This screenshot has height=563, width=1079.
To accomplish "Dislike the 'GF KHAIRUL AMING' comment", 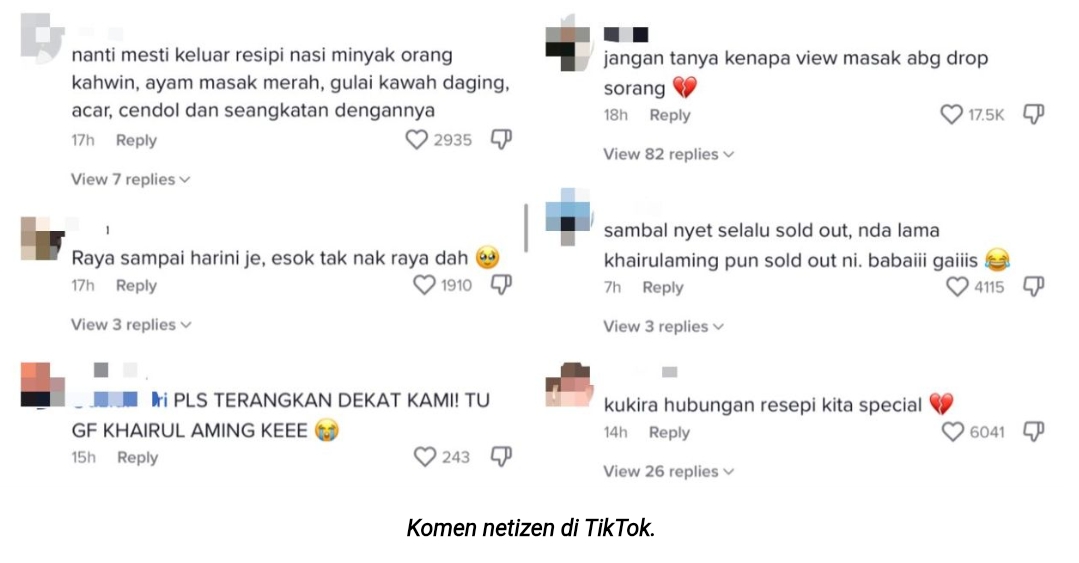I will click(501, 457).
